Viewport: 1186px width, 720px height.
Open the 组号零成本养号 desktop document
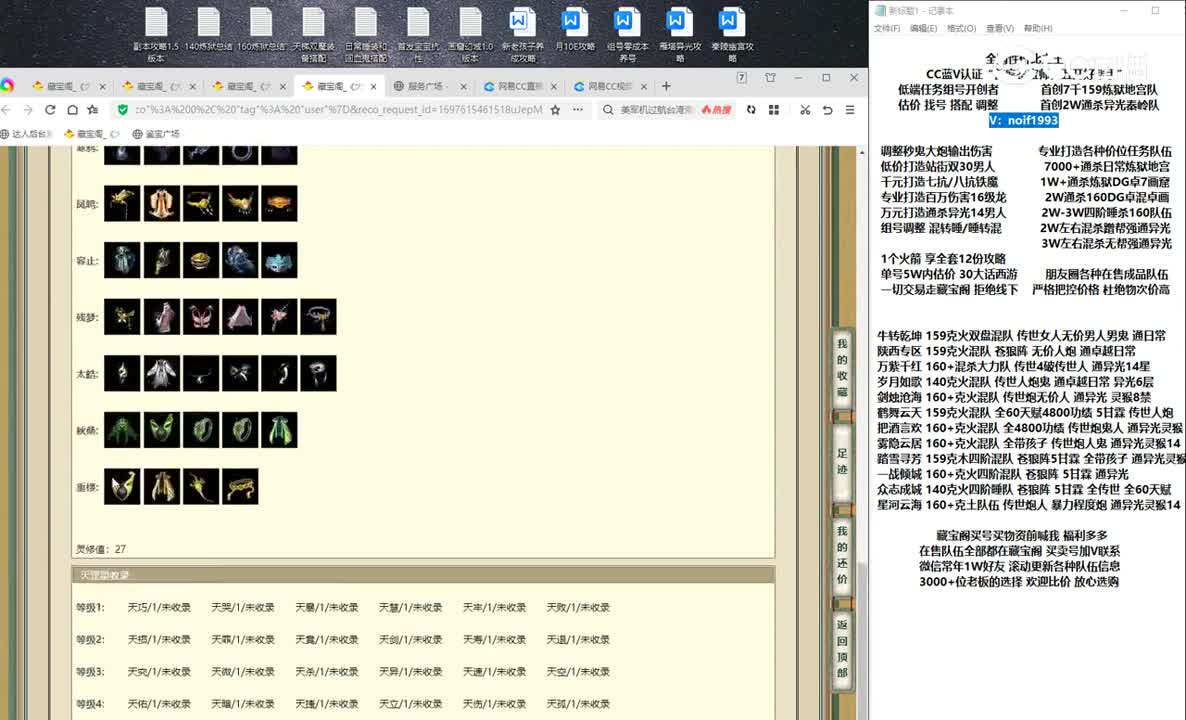click(627, 35)
